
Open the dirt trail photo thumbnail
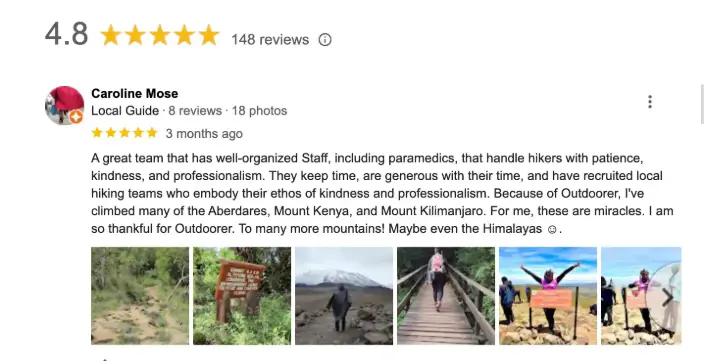click(140, 296)
